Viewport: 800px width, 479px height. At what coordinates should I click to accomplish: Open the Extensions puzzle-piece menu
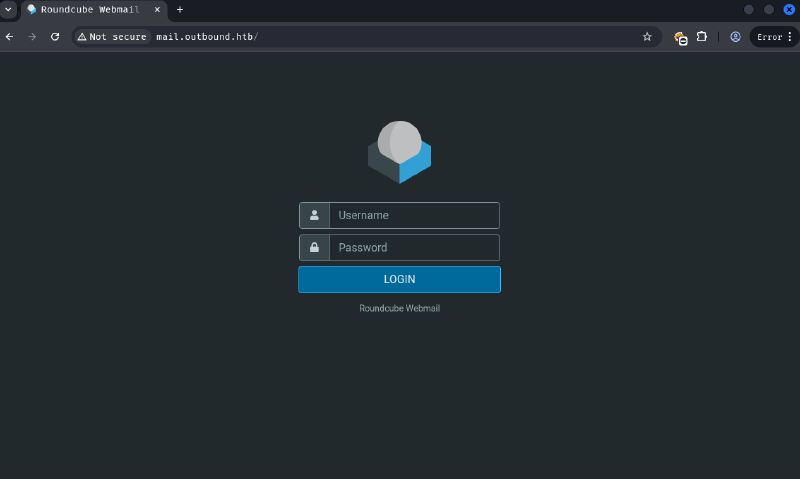click(x=702, y=37)
